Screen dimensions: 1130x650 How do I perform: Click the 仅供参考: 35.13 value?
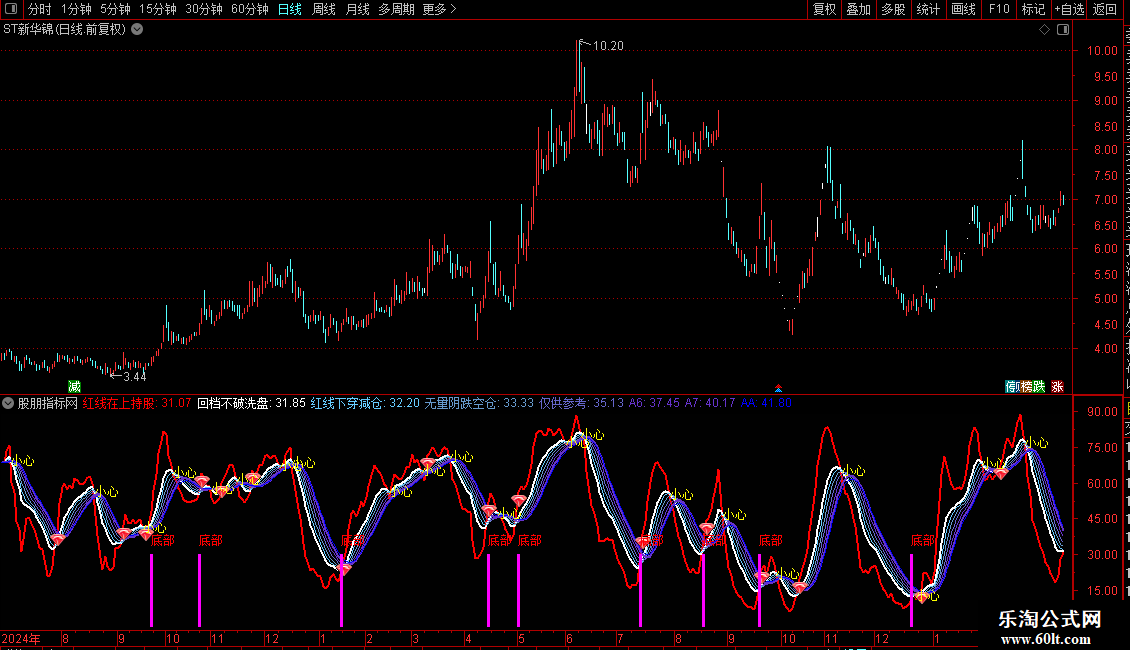pos(582,403)
